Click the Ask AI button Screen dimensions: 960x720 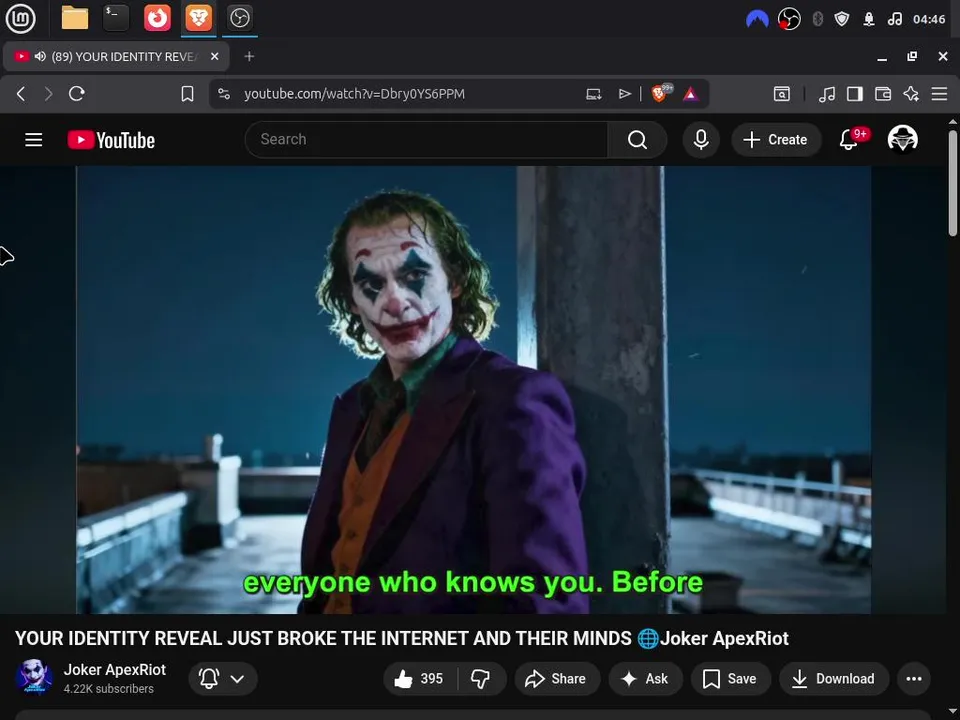coord(645,678)
